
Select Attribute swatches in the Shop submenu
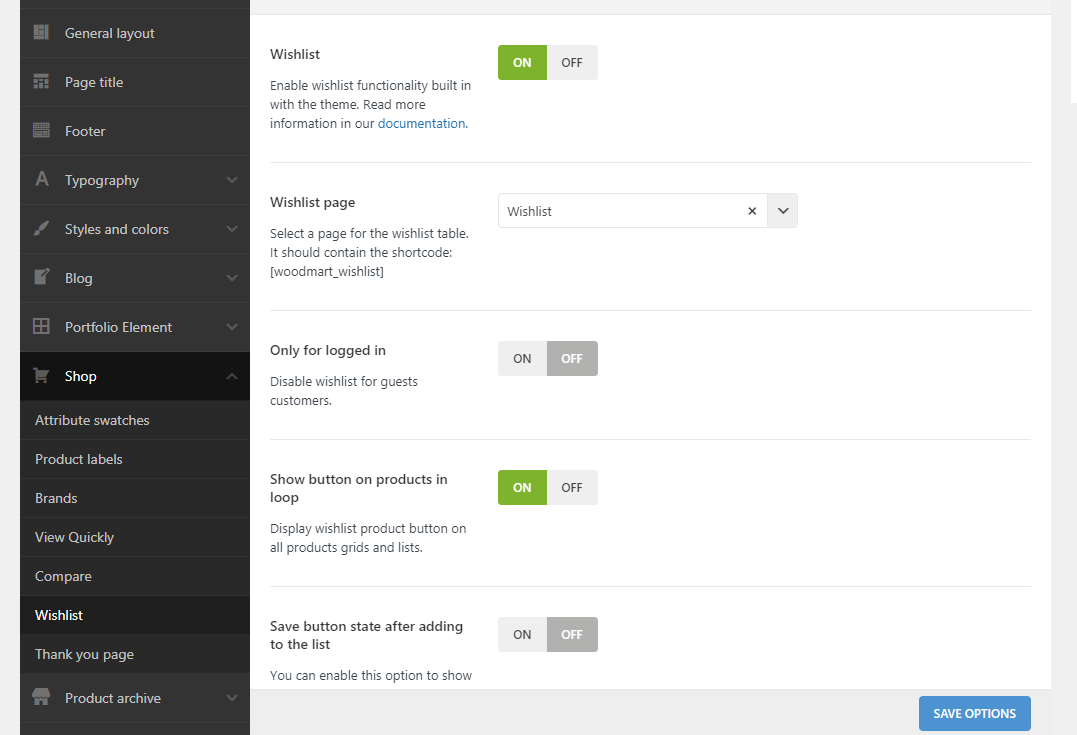point(92,420)
